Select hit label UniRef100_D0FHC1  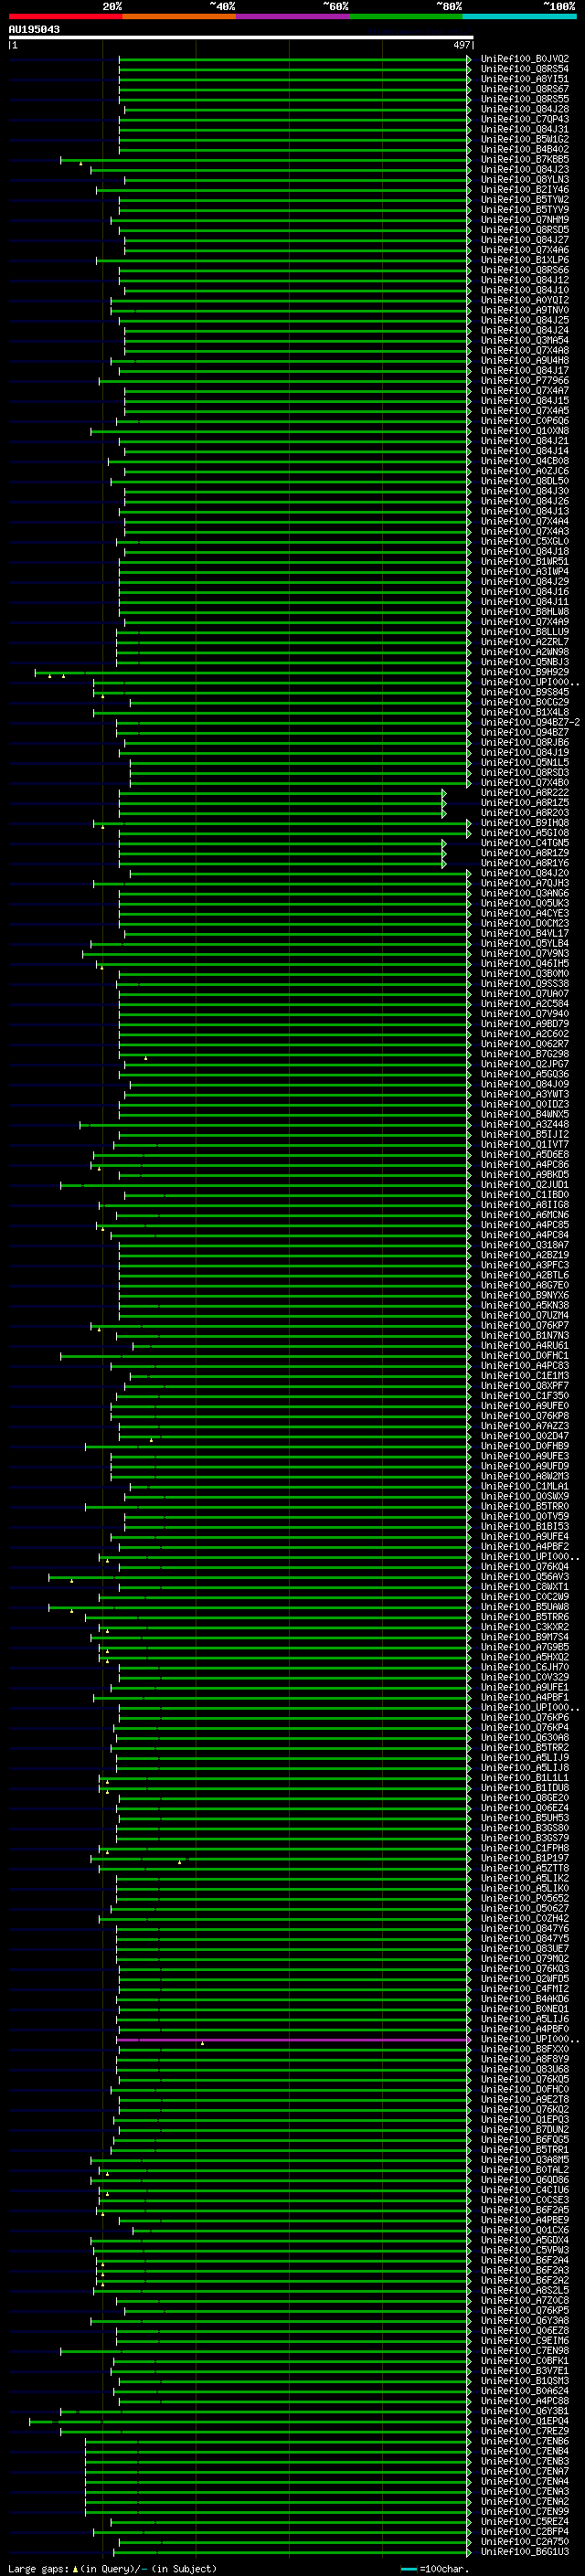click(x=525, y=1355)
